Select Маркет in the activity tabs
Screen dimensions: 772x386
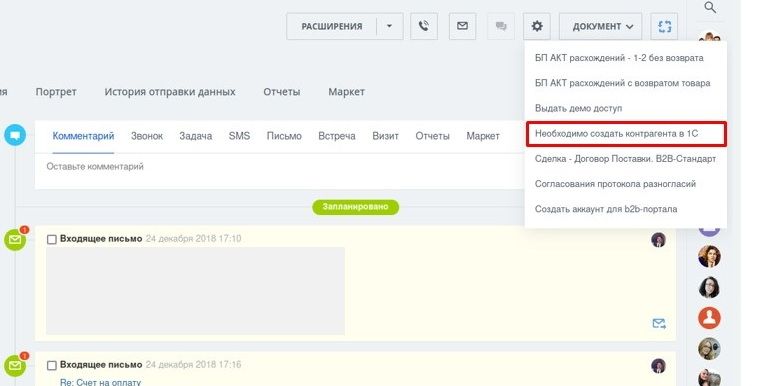click(483, 136)
